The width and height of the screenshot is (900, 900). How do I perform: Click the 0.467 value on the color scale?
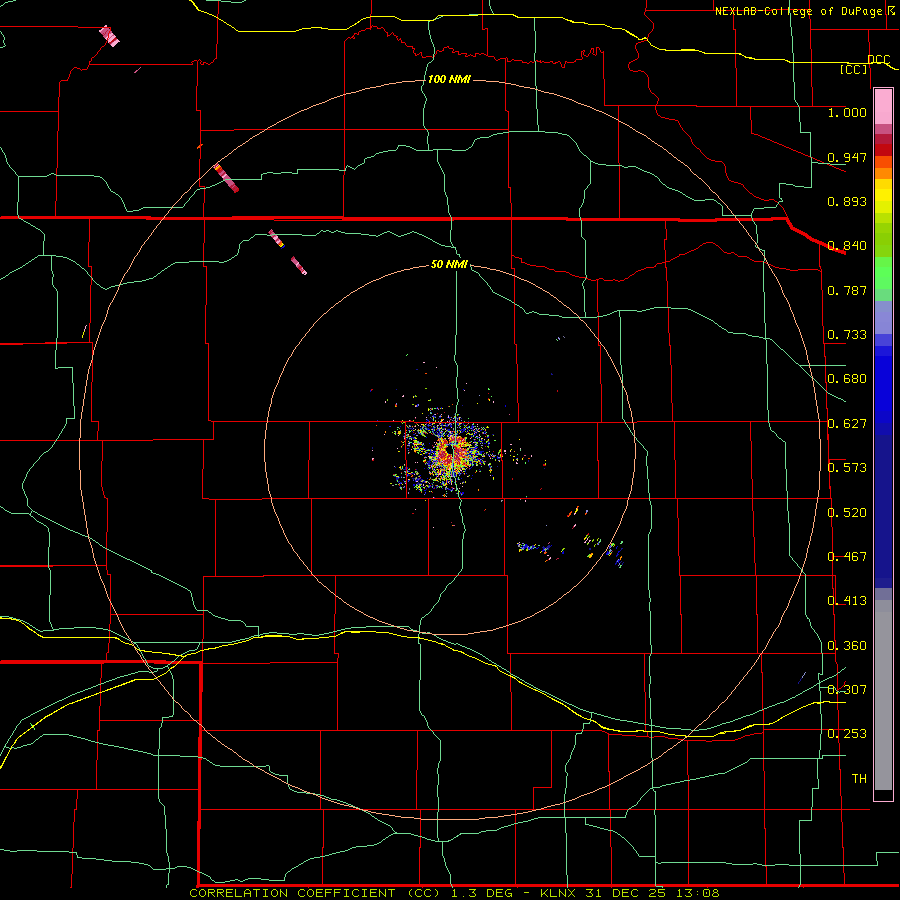(847, 557)
